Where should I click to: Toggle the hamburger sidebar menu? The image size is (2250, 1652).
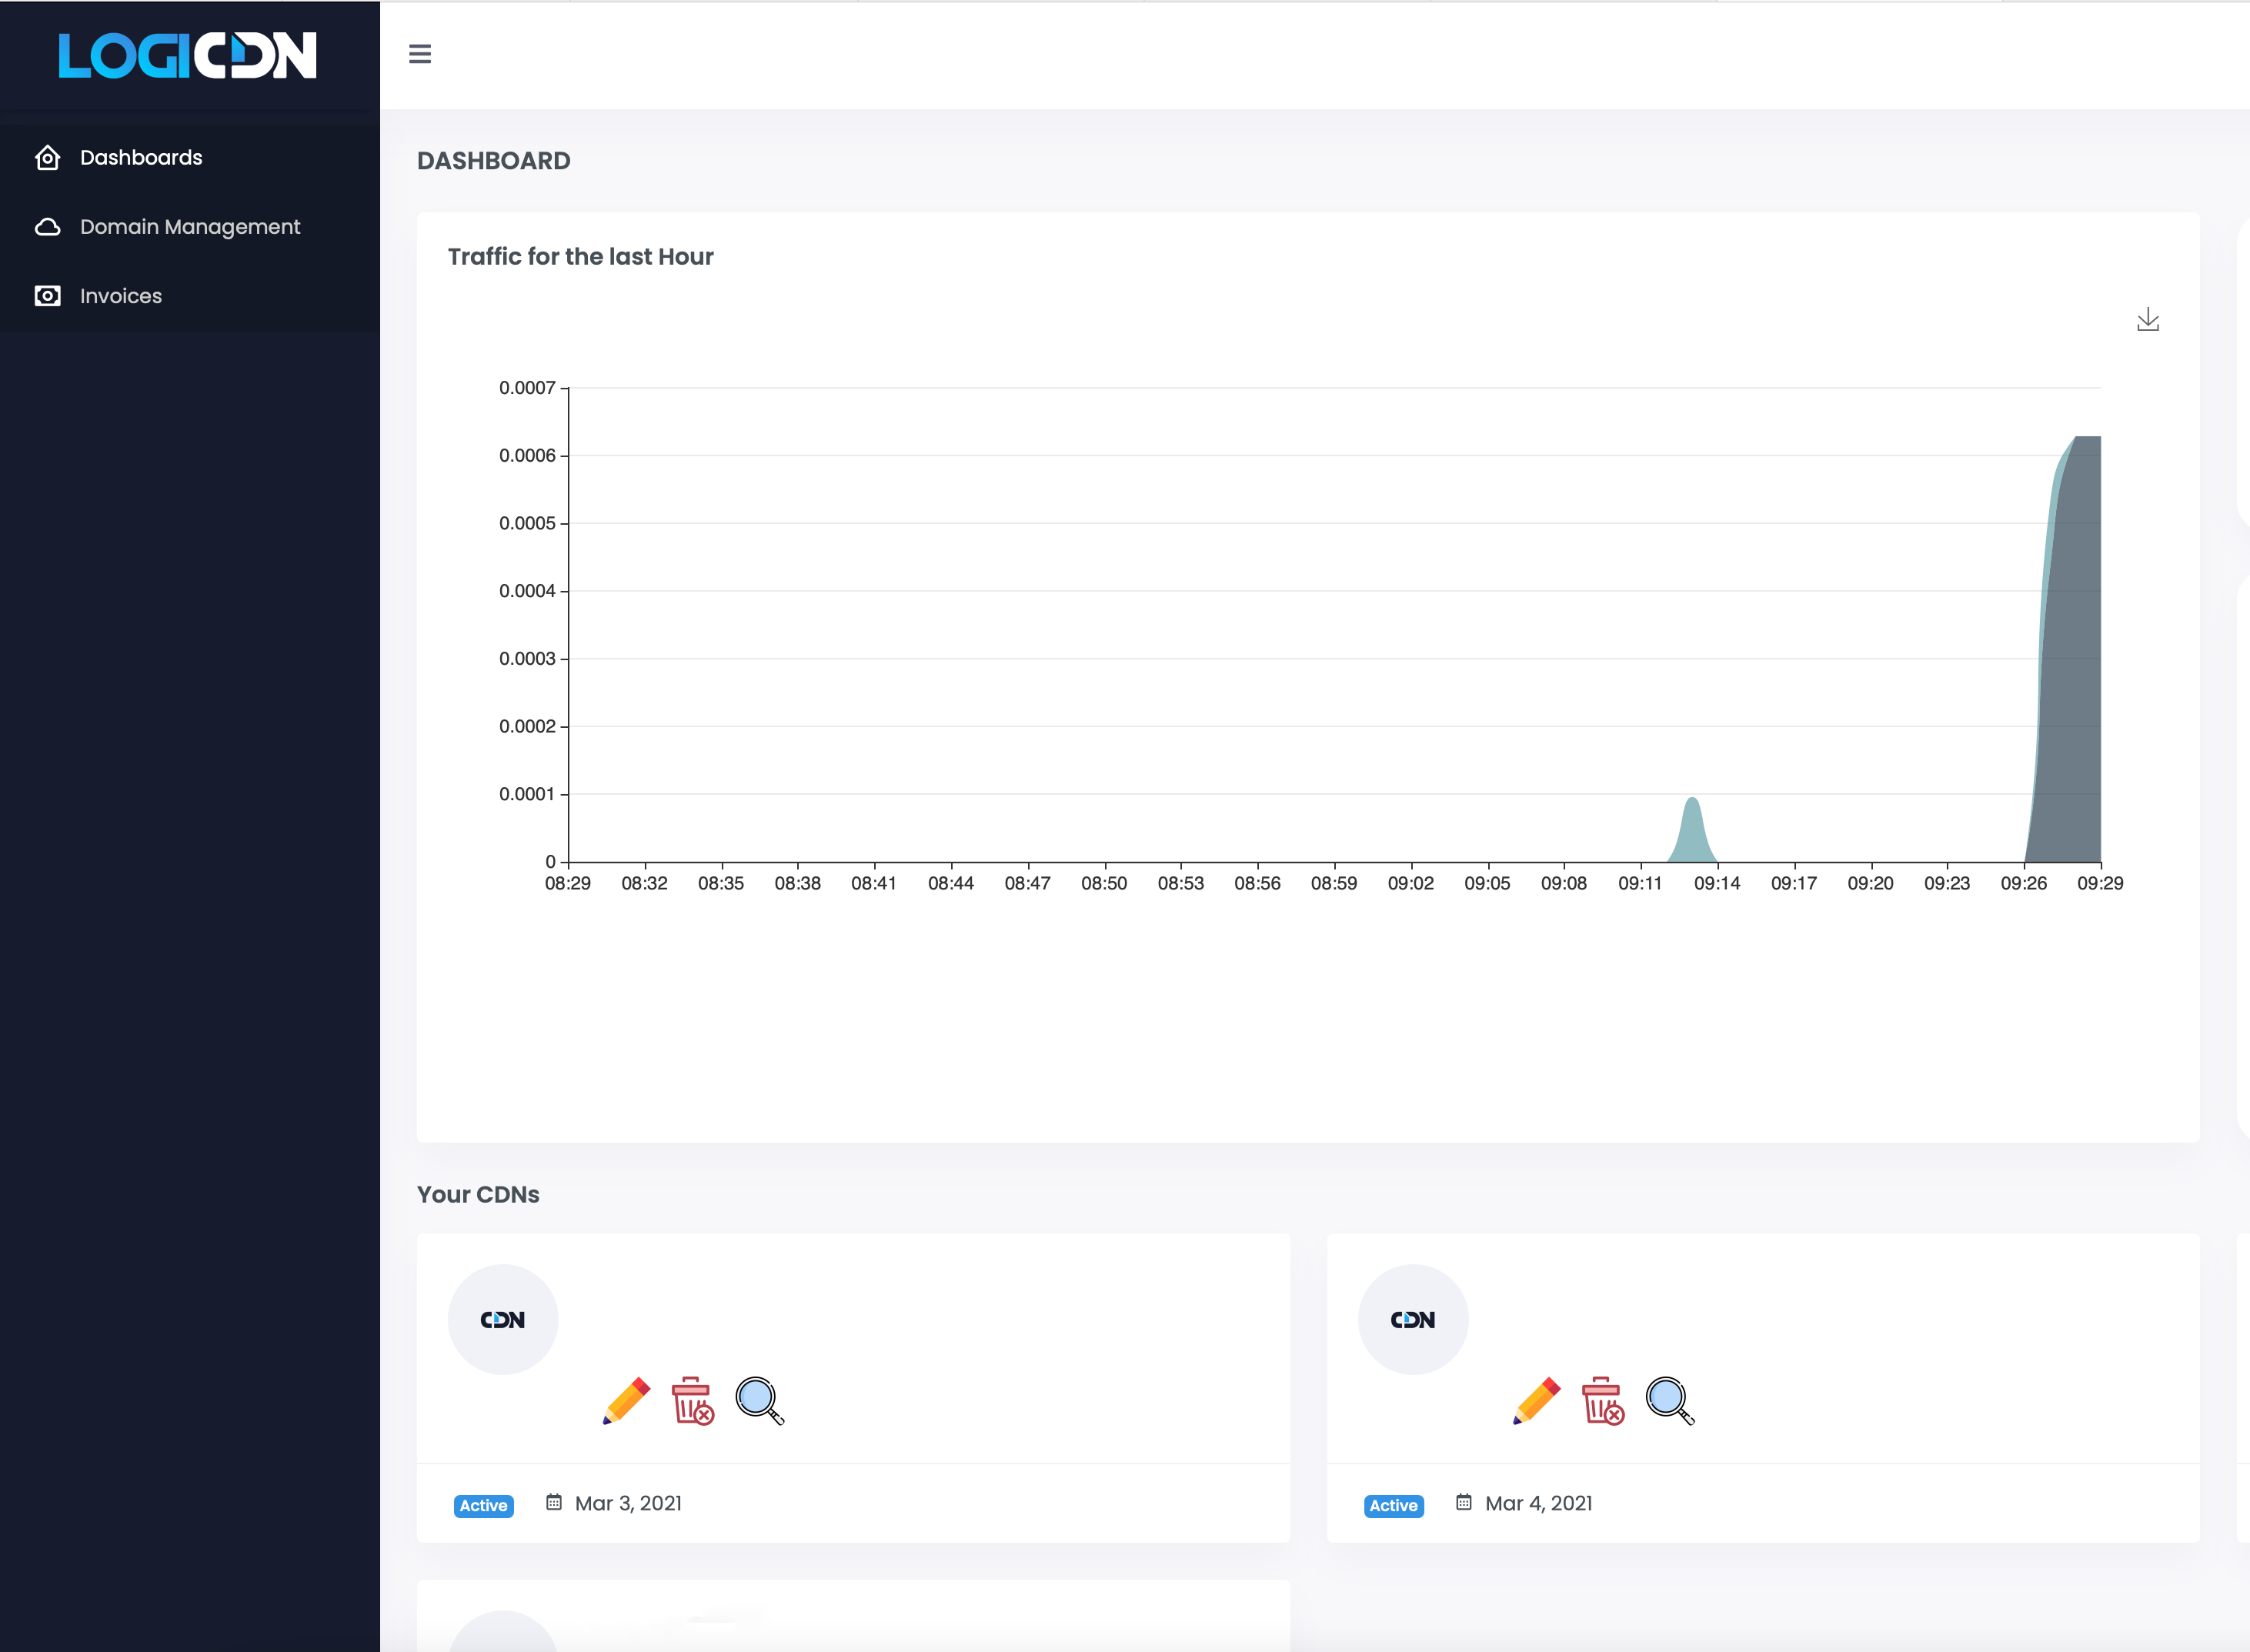[x=420, y=54]
